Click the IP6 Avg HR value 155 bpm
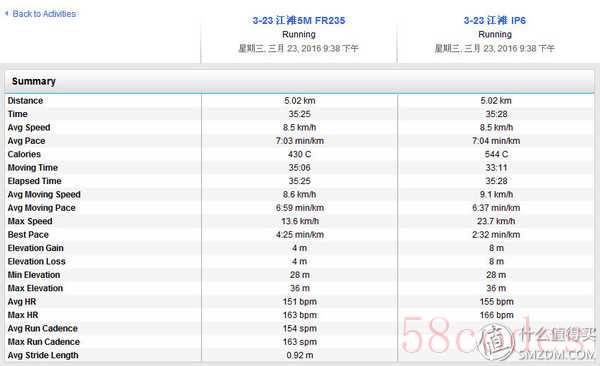Viewport: 600px width, 366px height. [496, 302]
